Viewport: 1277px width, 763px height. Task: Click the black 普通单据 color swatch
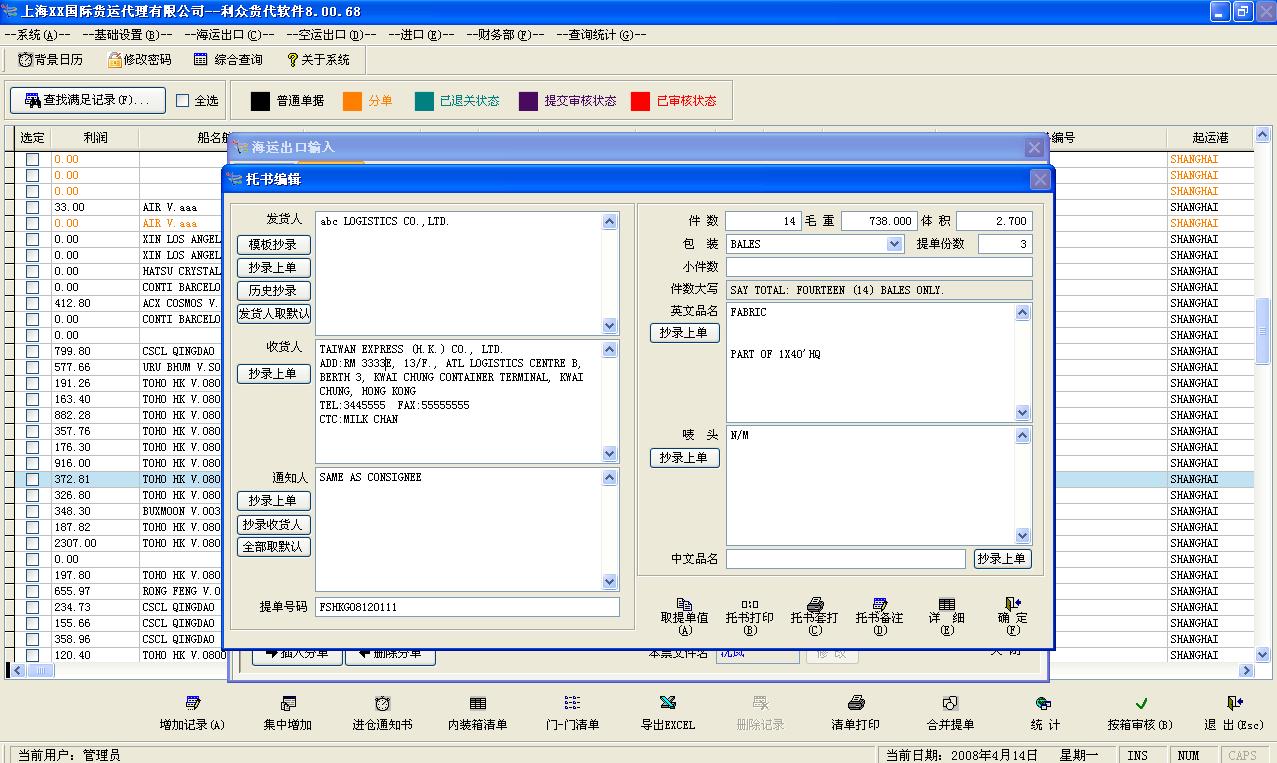pyautogui.click(x=260, y=101)
